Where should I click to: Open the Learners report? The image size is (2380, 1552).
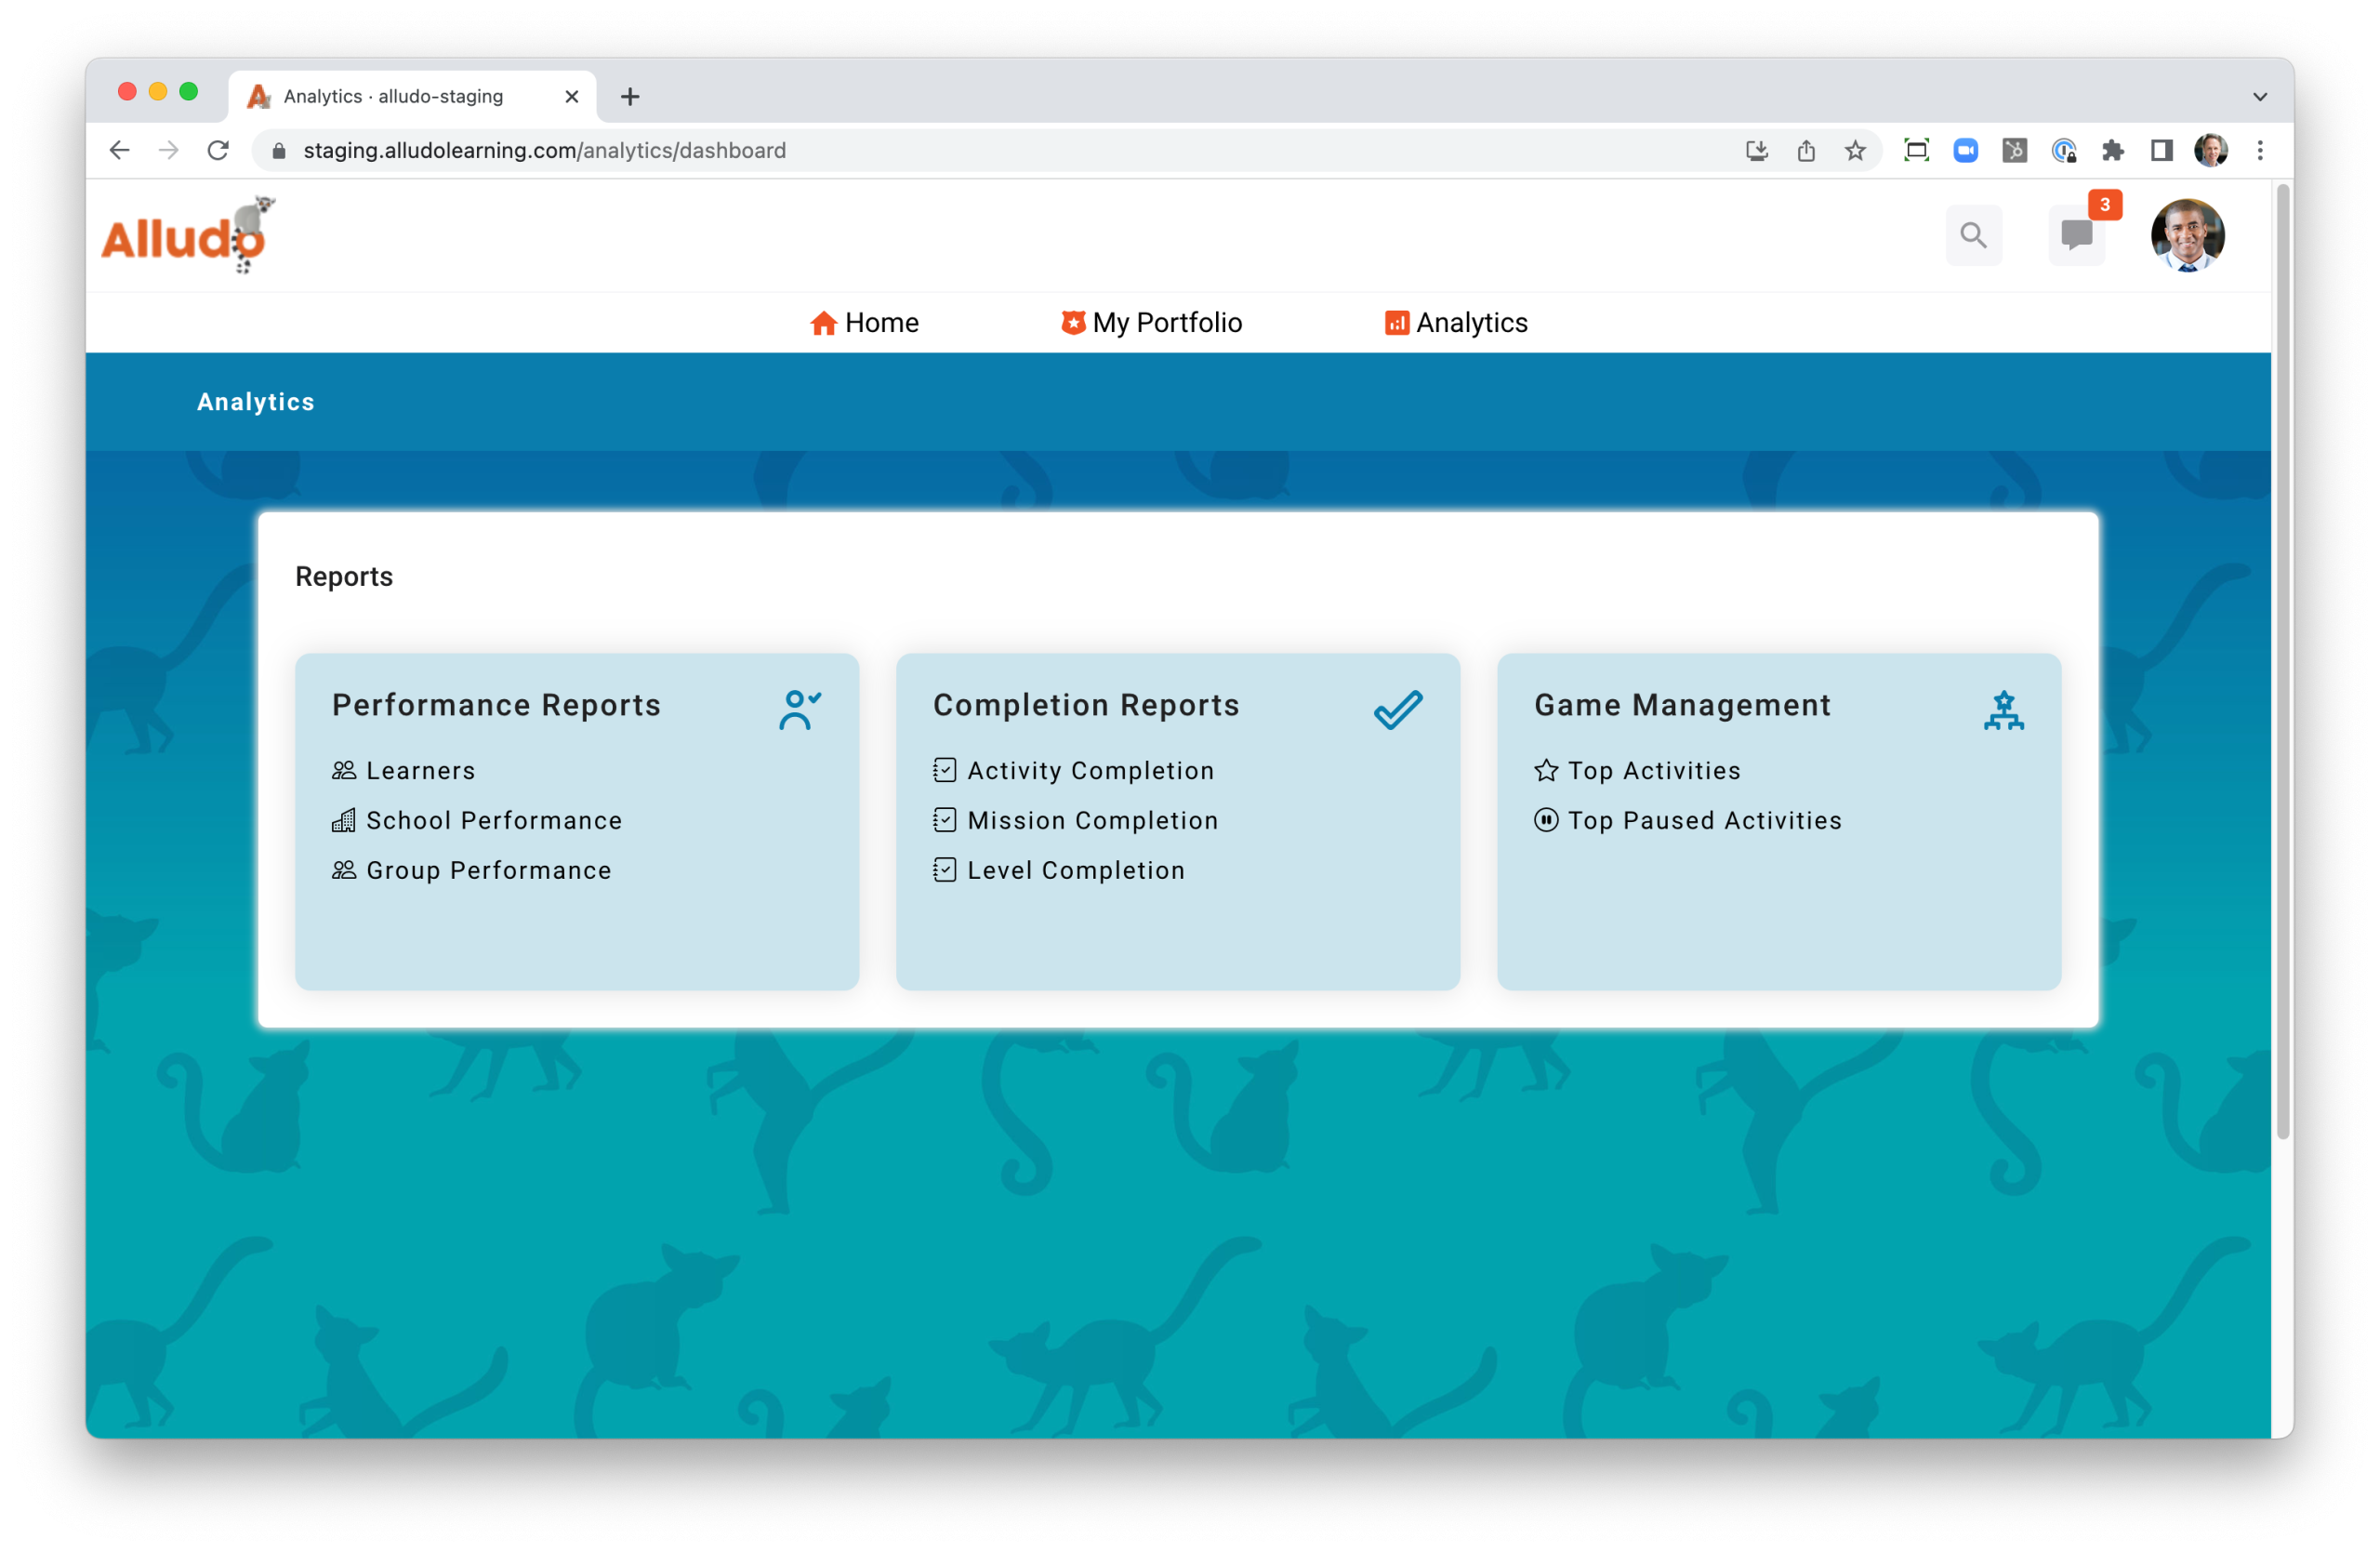tap(404, 770)
